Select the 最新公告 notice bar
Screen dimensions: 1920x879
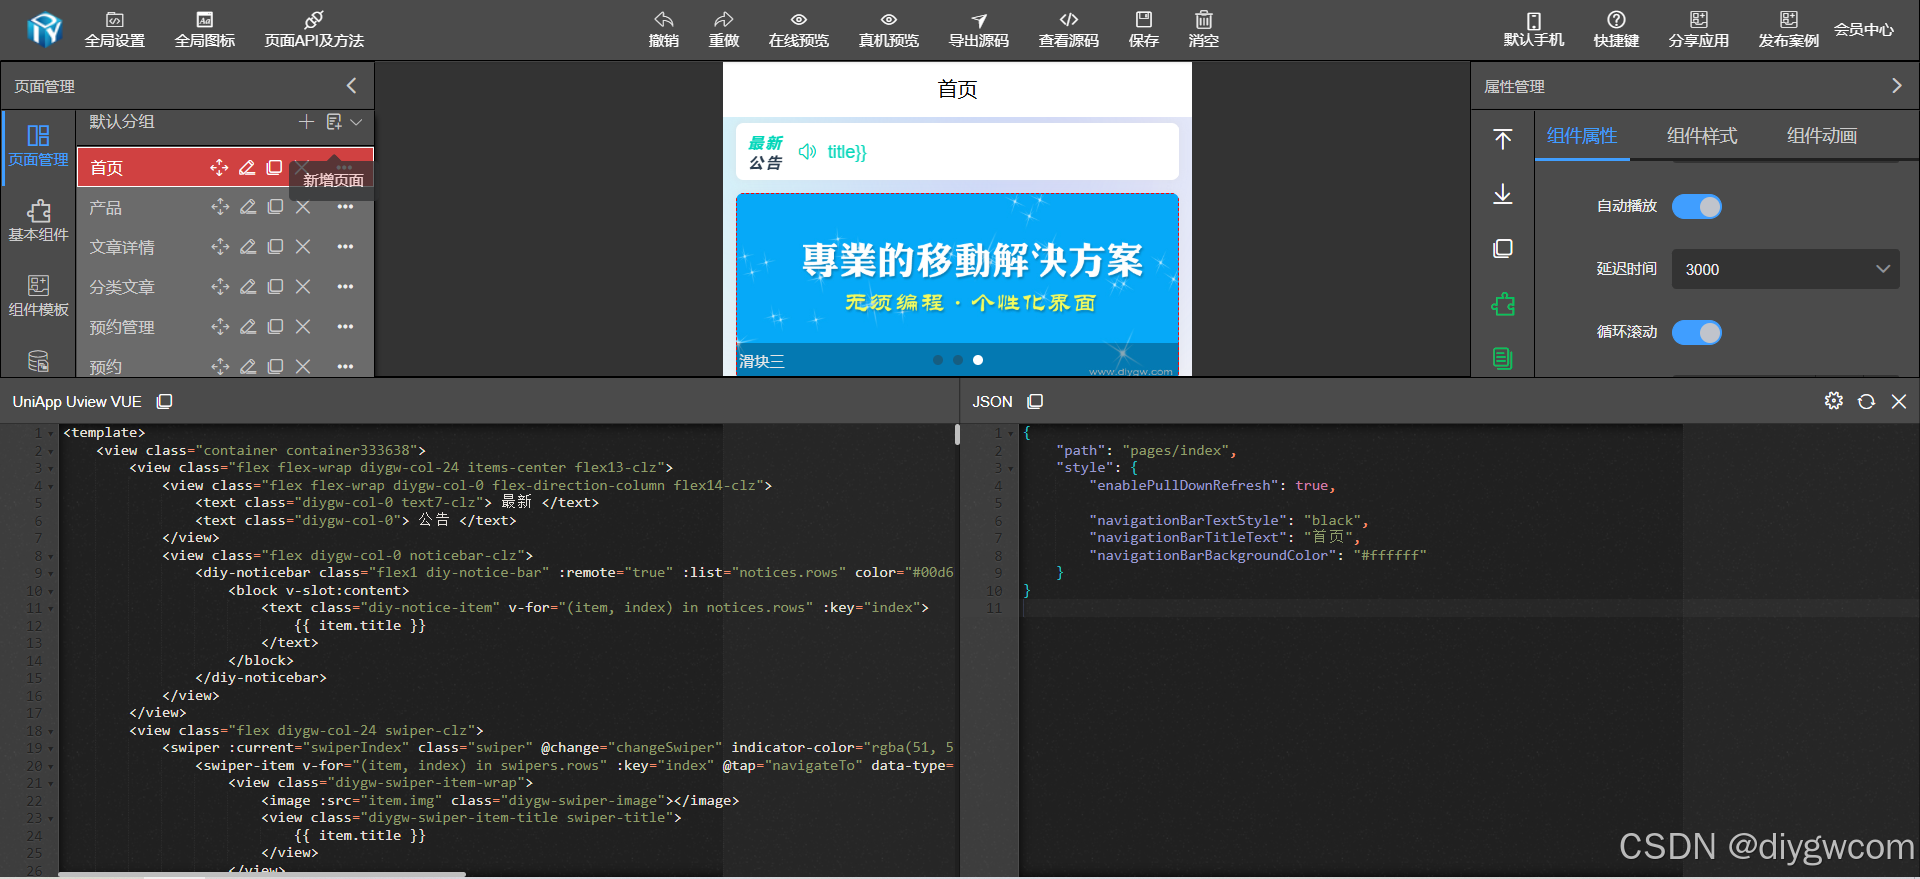[x=957, y=151]
